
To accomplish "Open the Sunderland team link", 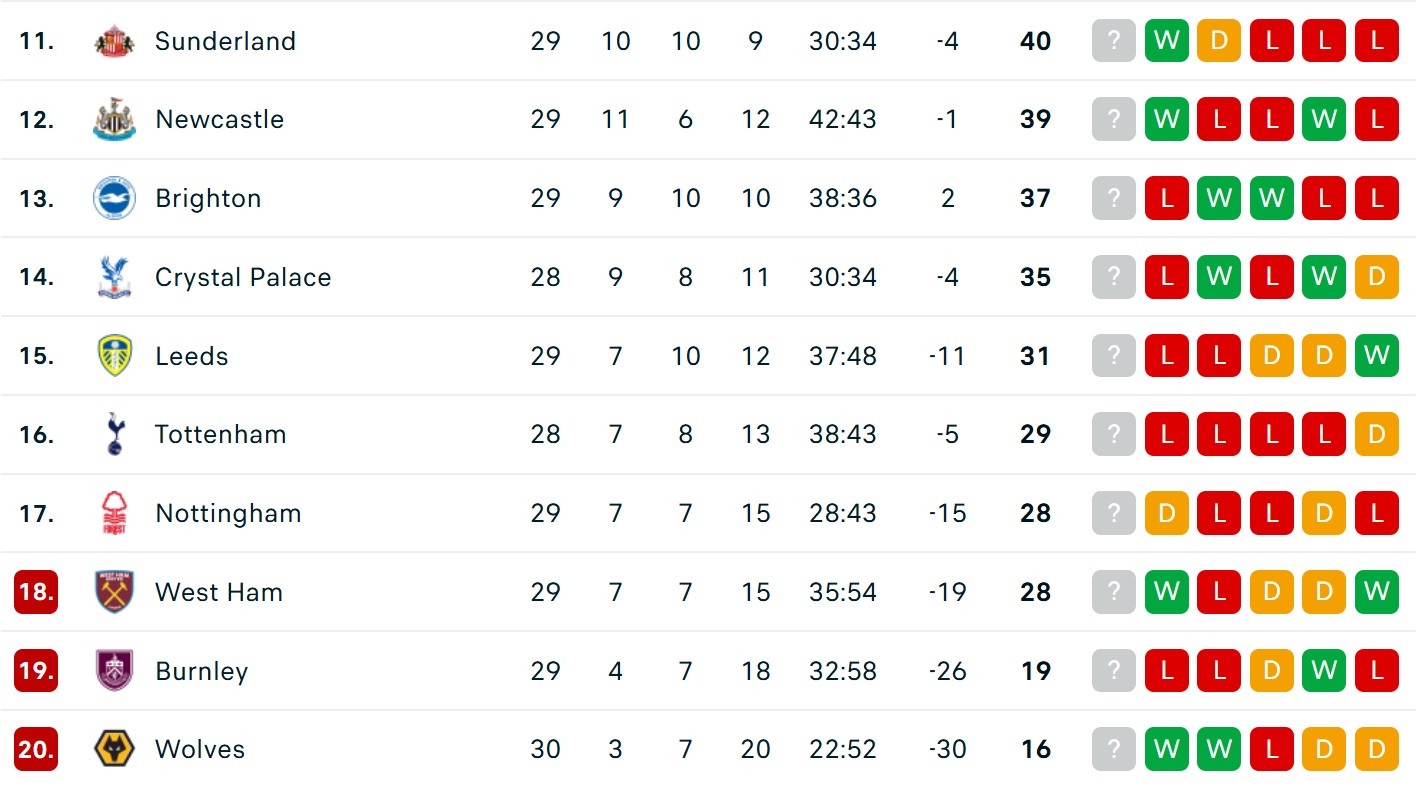I will click(225, 41).
